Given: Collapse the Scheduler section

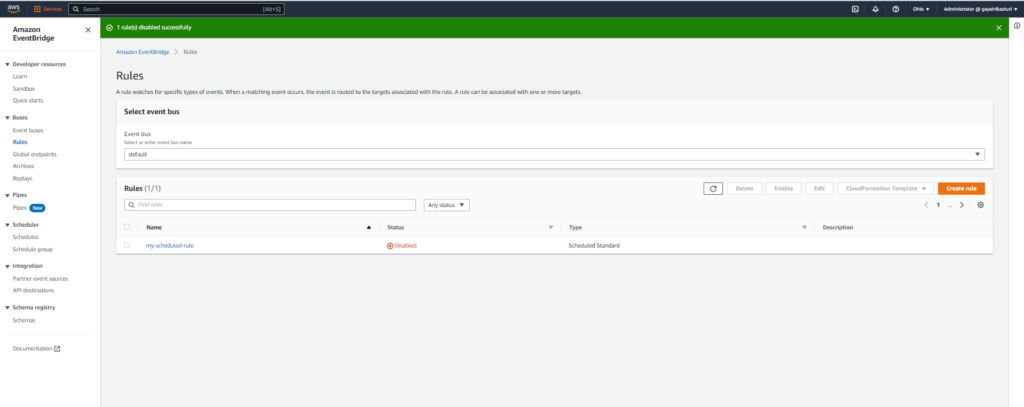Looking at the screenshot, I should (x=7, y=225).
